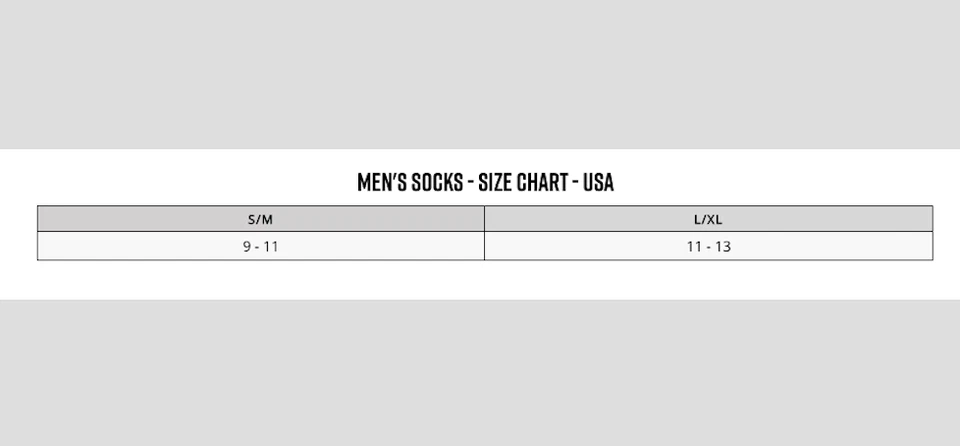
Task: Click the L/XL size column header
Action: point(708,219)
